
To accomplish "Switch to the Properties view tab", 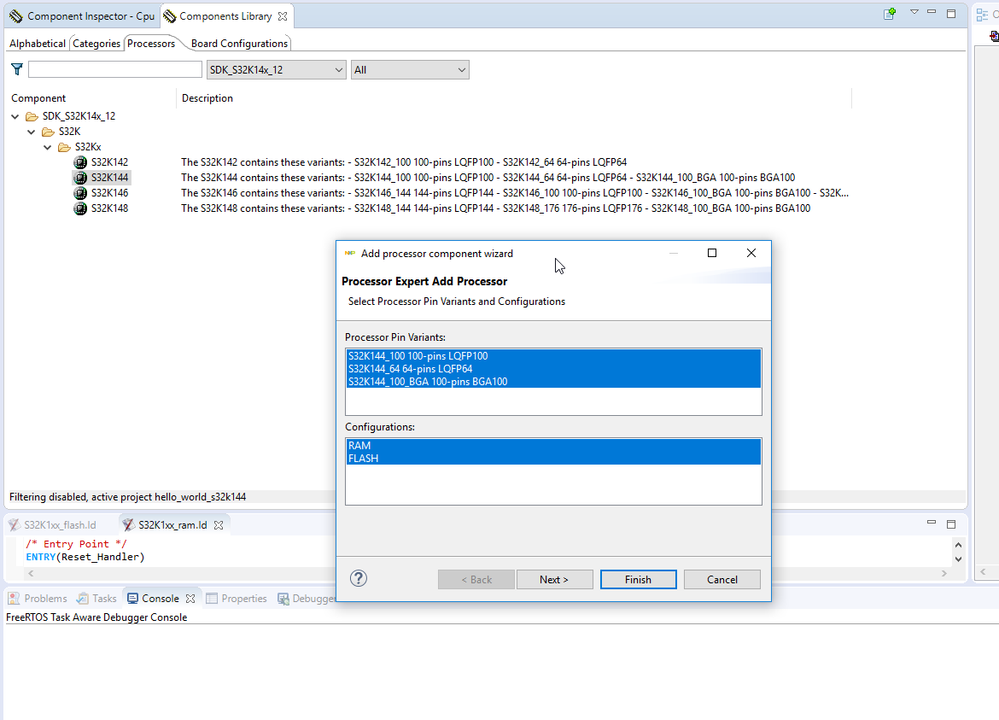I will (236, 598).
